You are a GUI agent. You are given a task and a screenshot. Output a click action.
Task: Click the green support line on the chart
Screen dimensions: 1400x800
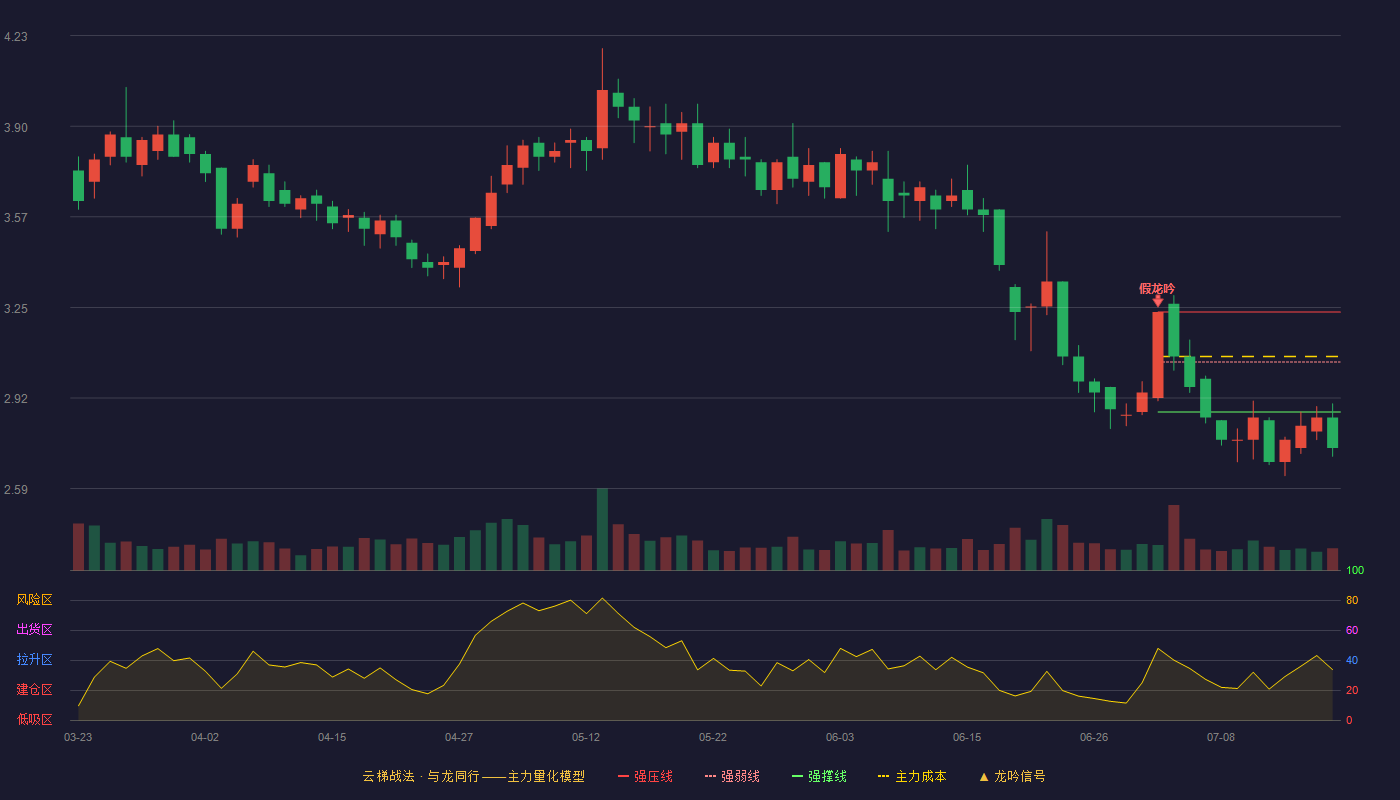pos(1249,412)
